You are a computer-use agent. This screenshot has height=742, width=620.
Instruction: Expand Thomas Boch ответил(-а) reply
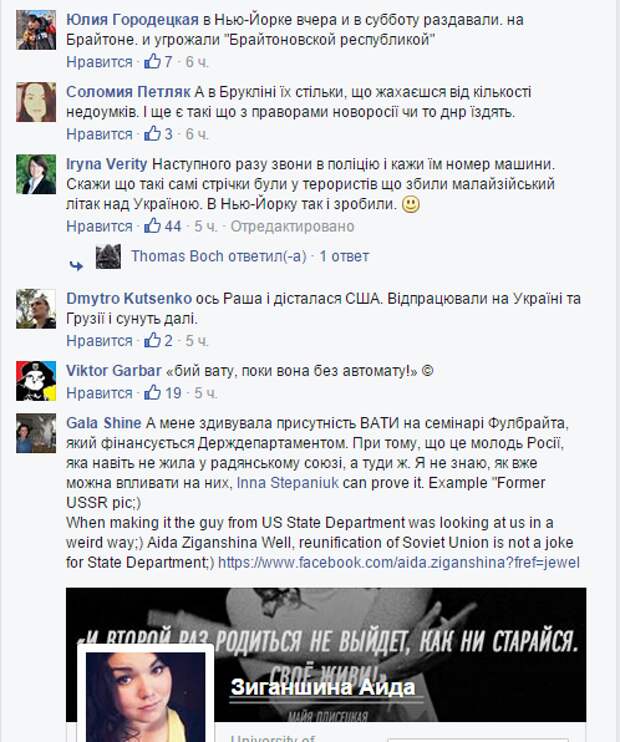pos(219,256)
